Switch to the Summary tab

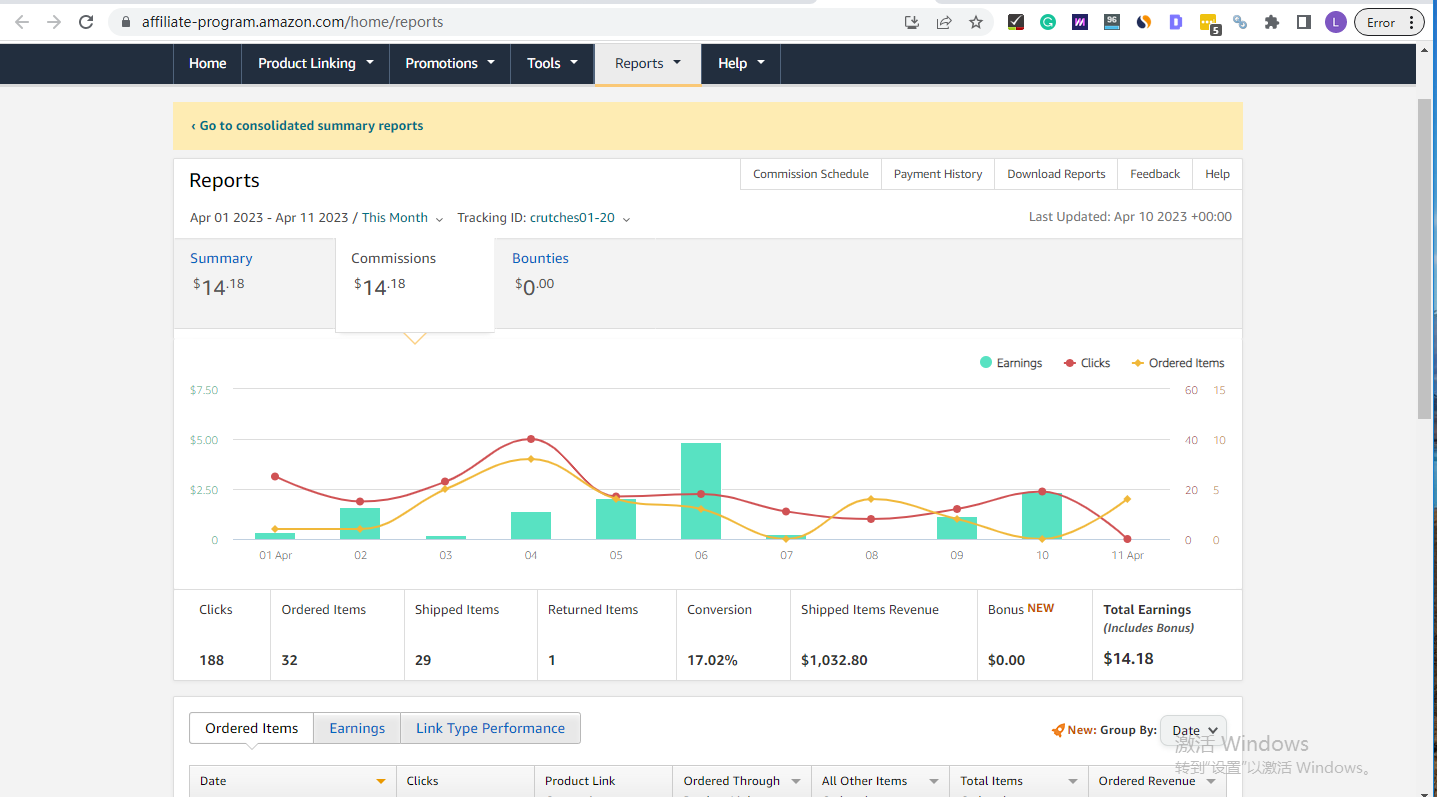tap(254, 283)
